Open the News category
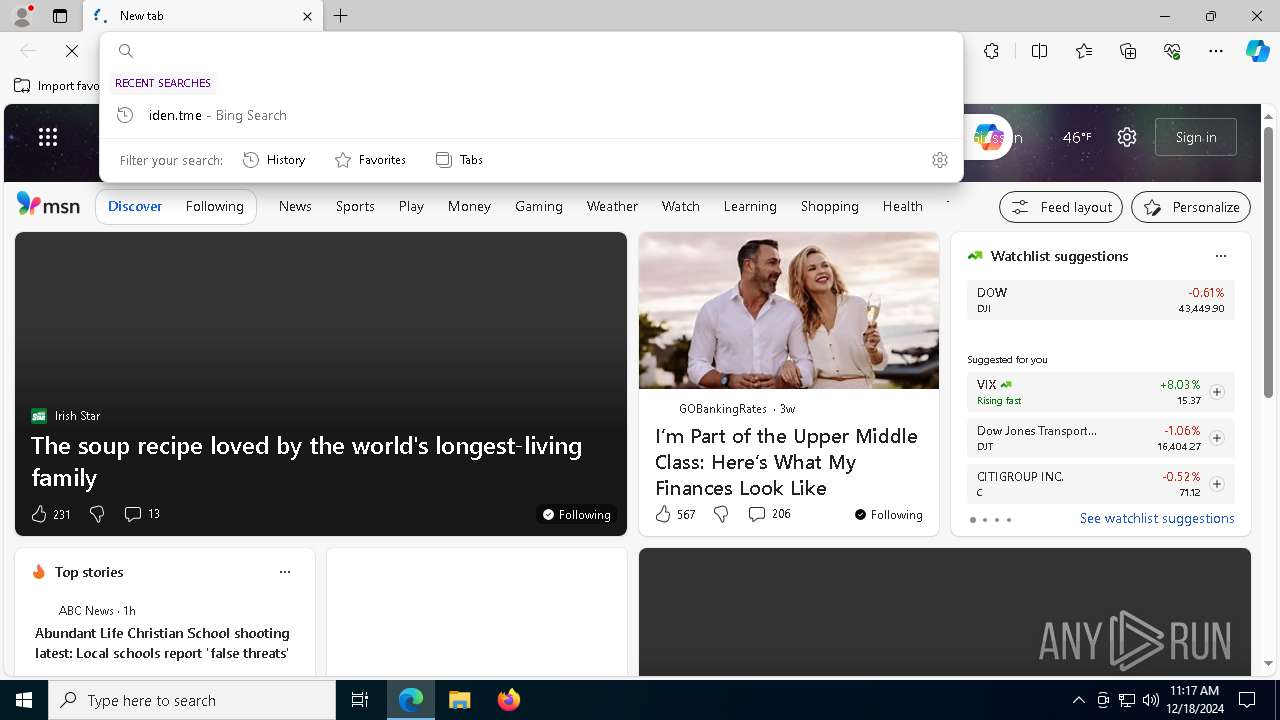This screenshot has width=1280, height=720. pyautogui.click(x=295, y=206)
